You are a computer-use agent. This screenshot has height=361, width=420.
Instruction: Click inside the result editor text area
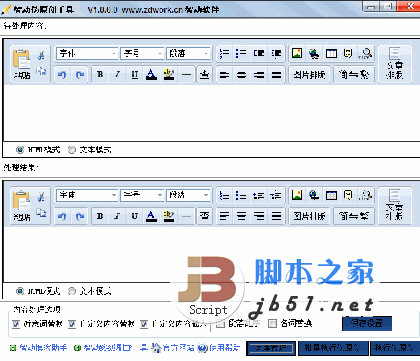(x=212, y=254)
